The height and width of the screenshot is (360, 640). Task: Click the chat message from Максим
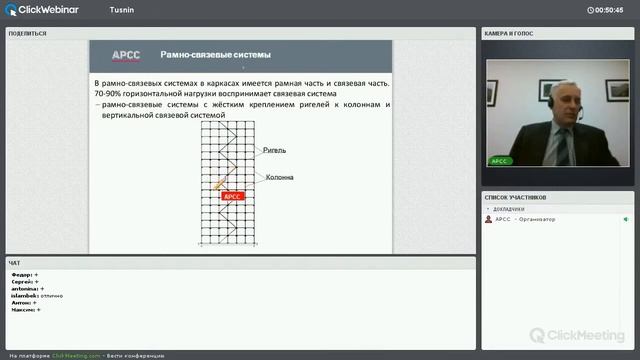tap(26, 310)
